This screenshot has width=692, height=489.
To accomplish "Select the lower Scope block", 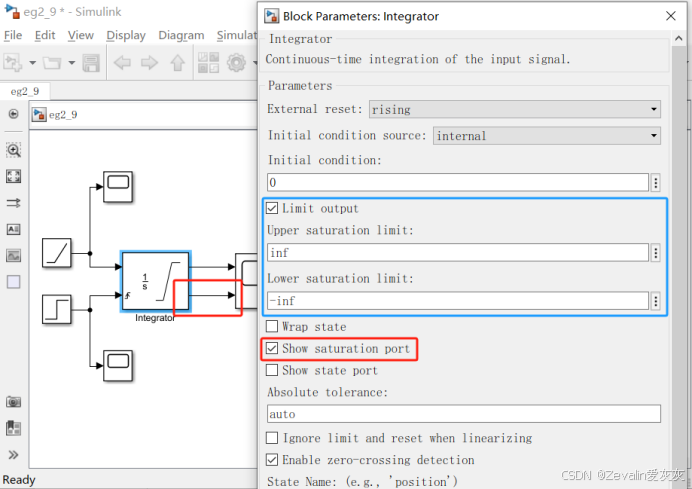I will click(118, 365).
